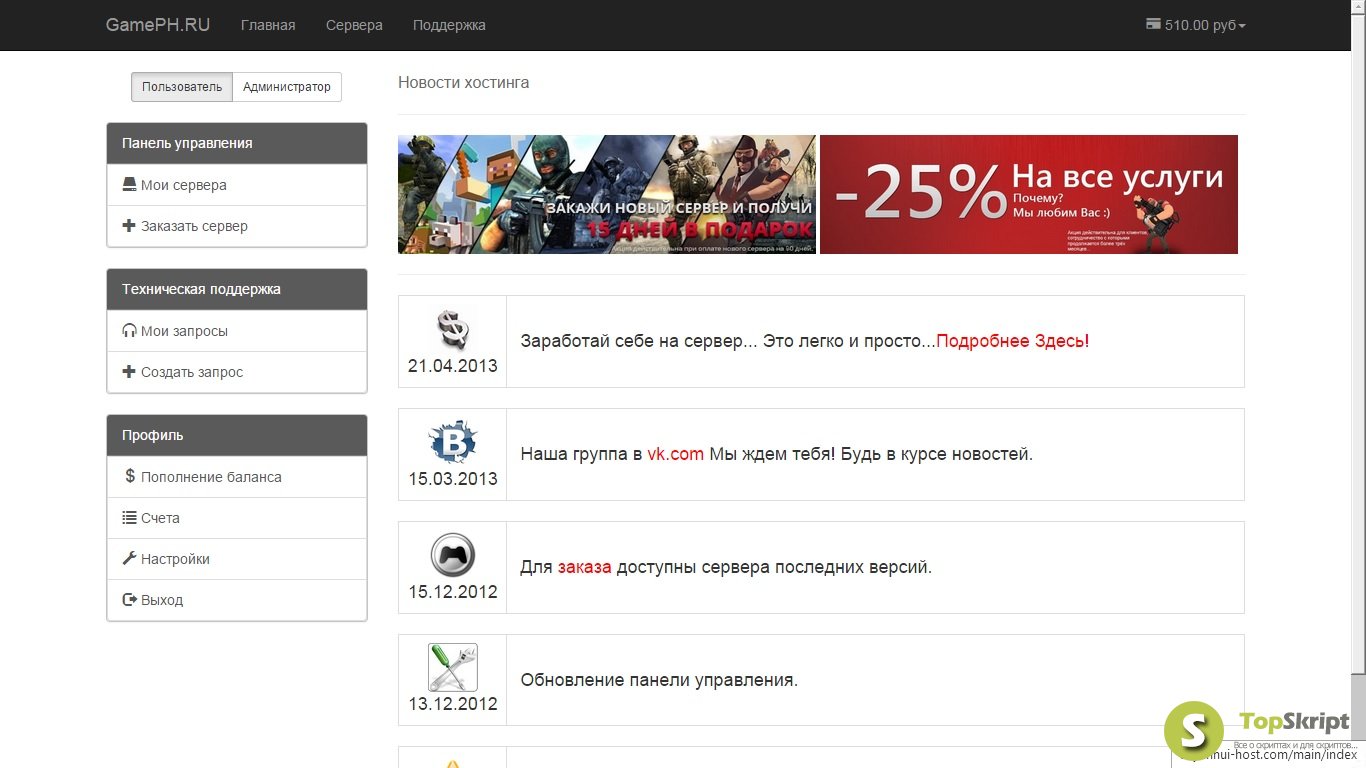Click the date 13.12.2012
The image size is (1366, 768).
point(453,705)
